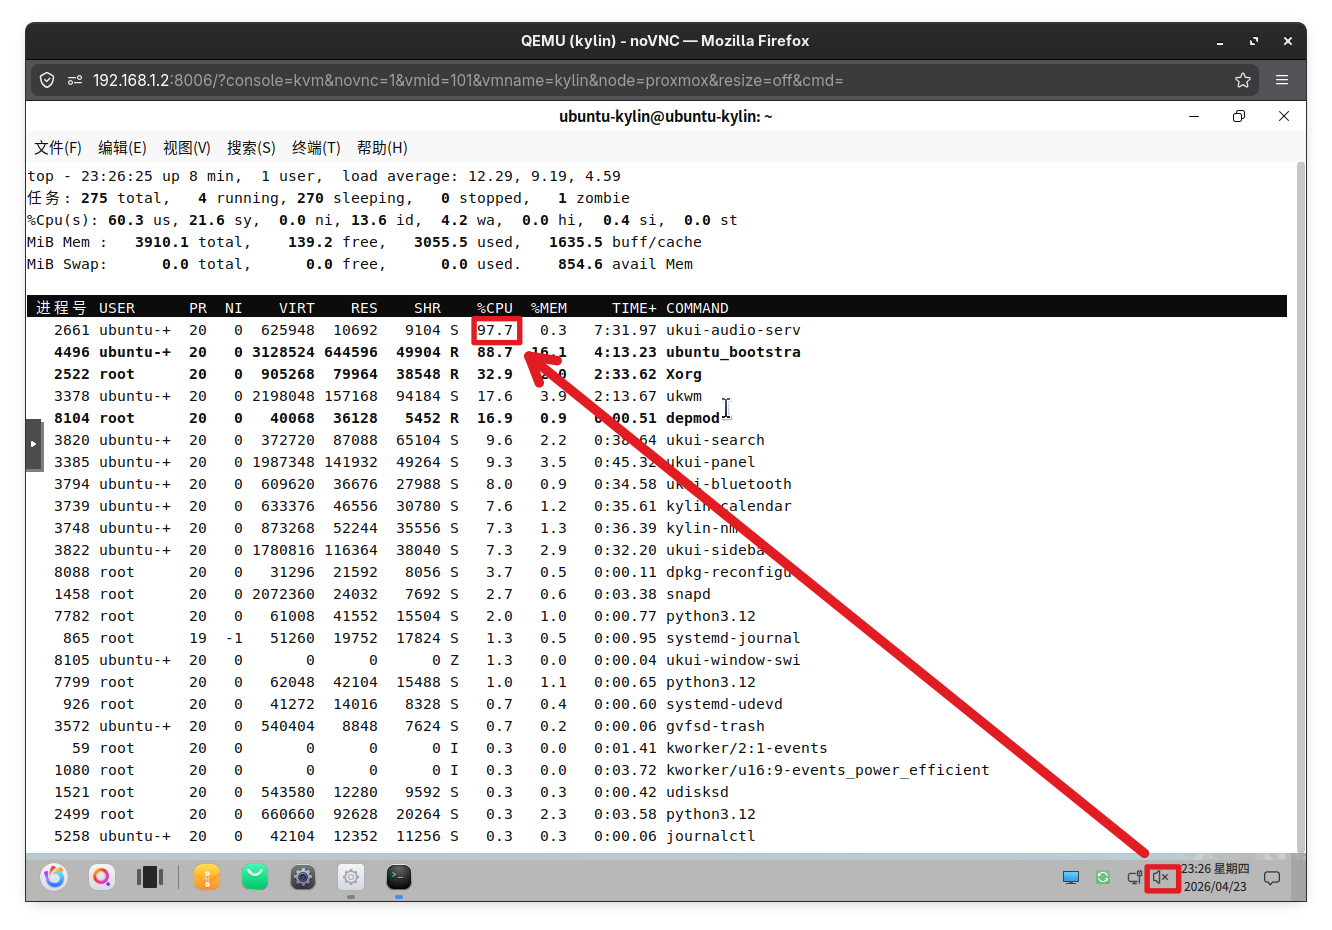Open the Firefox hamburger menu

pos(1282,80)
